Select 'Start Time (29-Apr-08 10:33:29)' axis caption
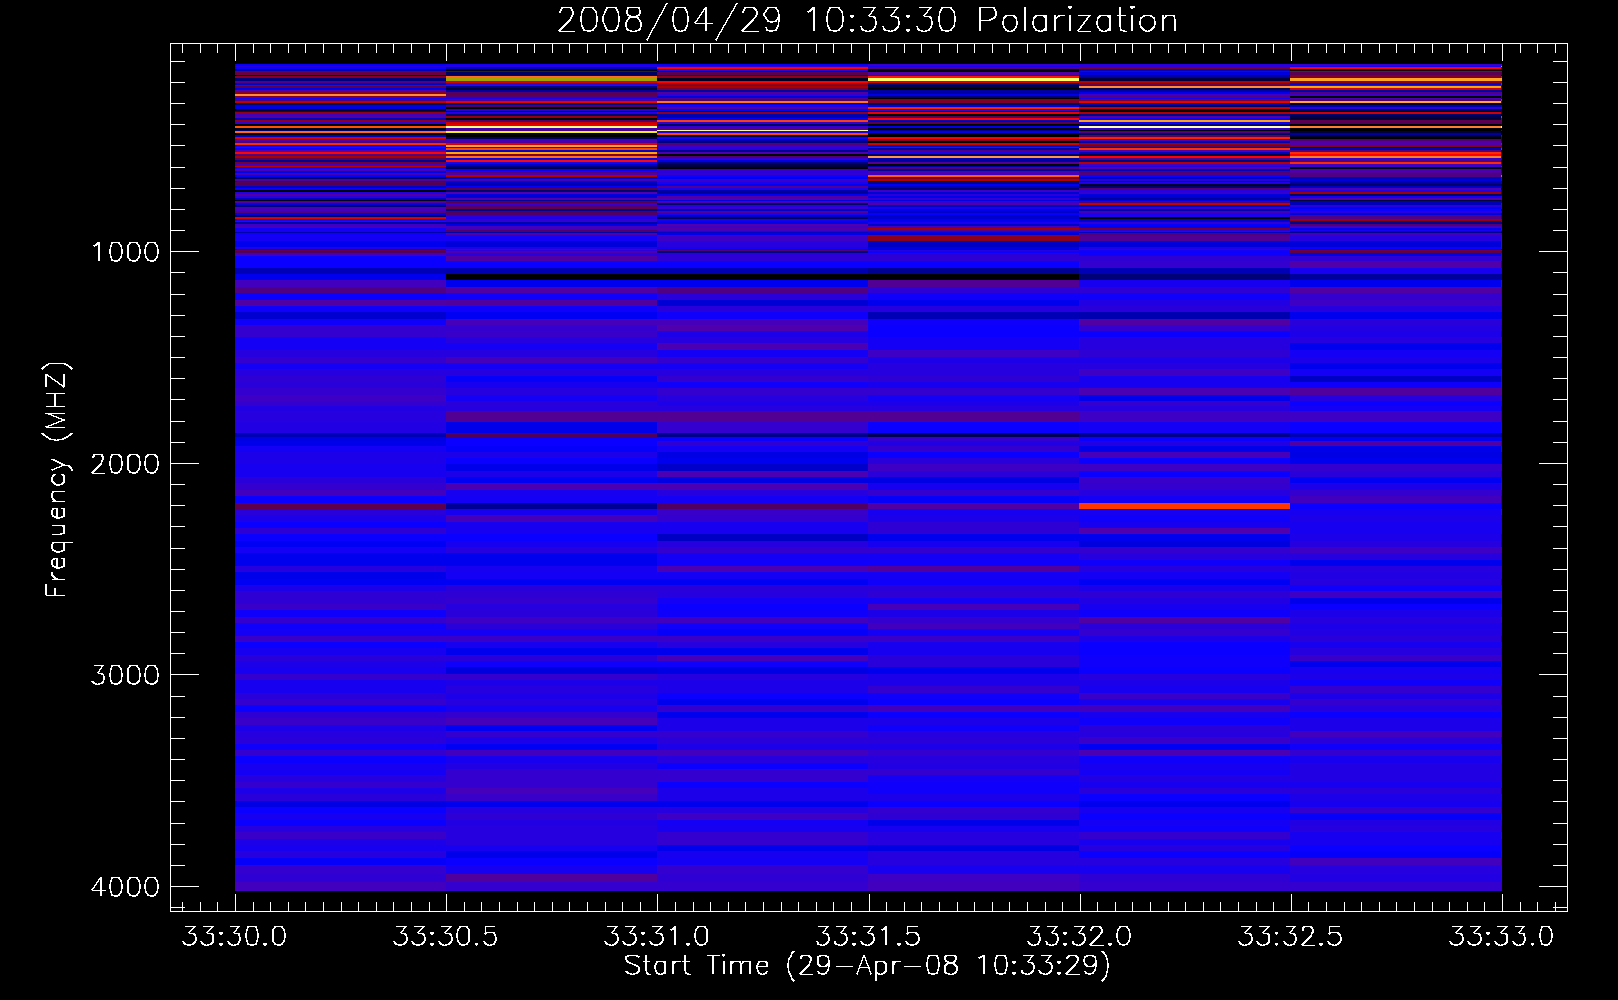 click(868, 966)
